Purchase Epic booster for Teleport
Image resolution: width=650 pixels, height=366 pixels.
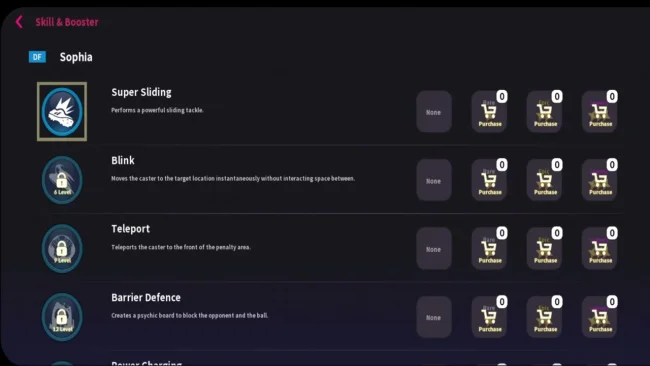[544, 248]
